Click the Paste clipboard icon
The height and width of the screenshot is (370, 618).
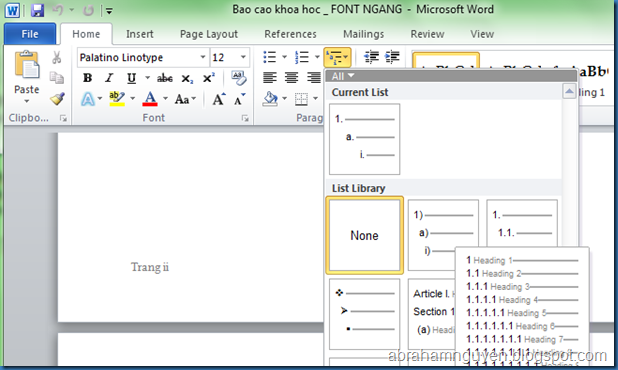pos(27,65)
